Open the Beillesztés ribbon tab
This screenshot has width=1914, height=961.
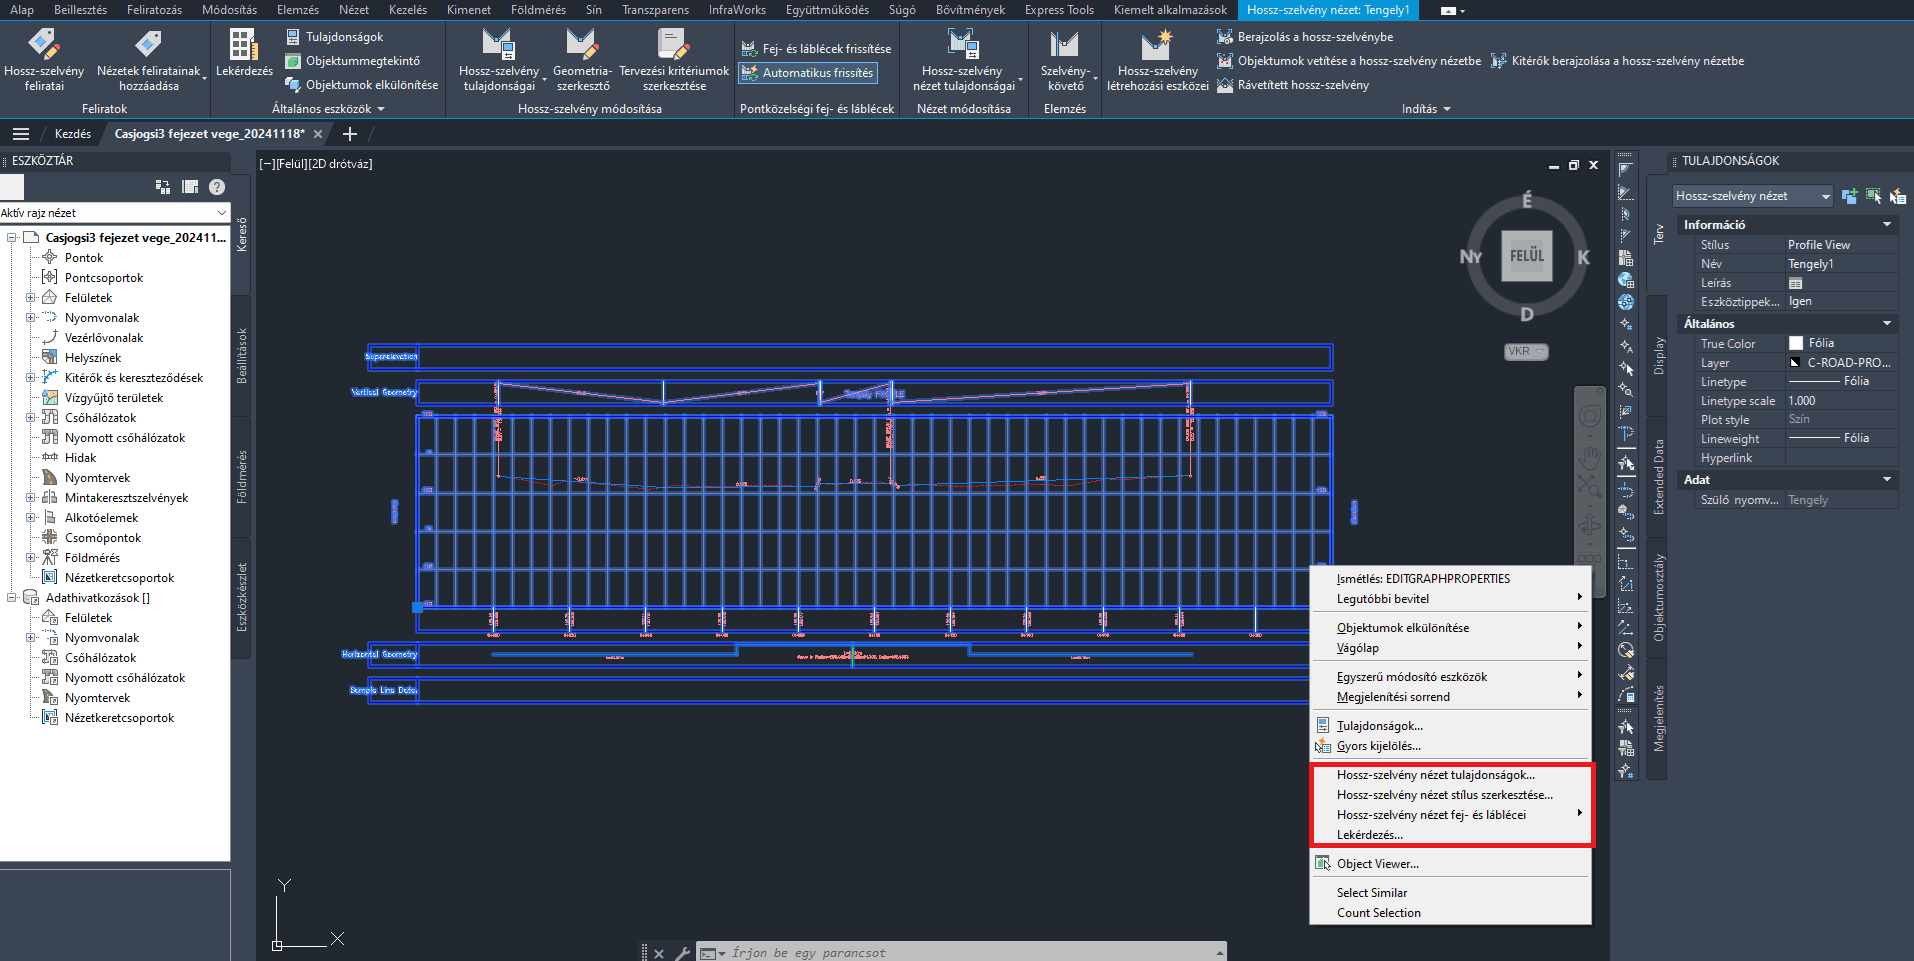click(80, 10)
